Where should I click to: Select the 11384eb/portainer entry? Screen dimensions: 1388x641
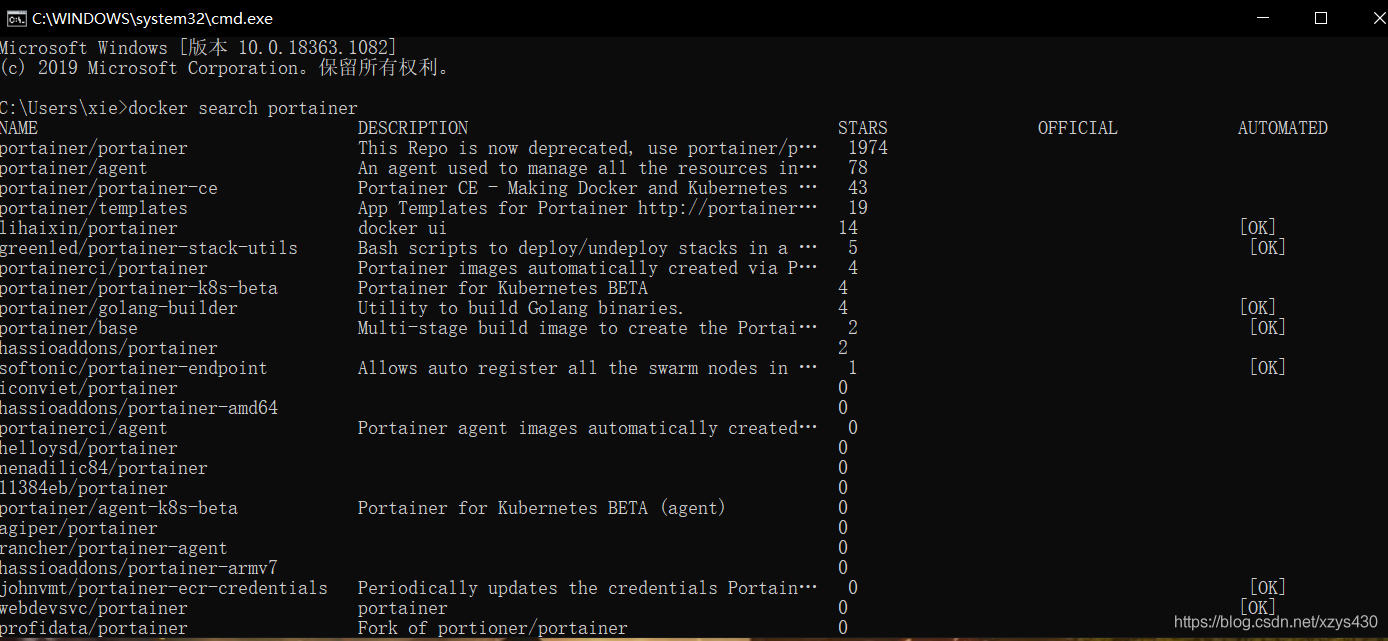coord(84,488)
